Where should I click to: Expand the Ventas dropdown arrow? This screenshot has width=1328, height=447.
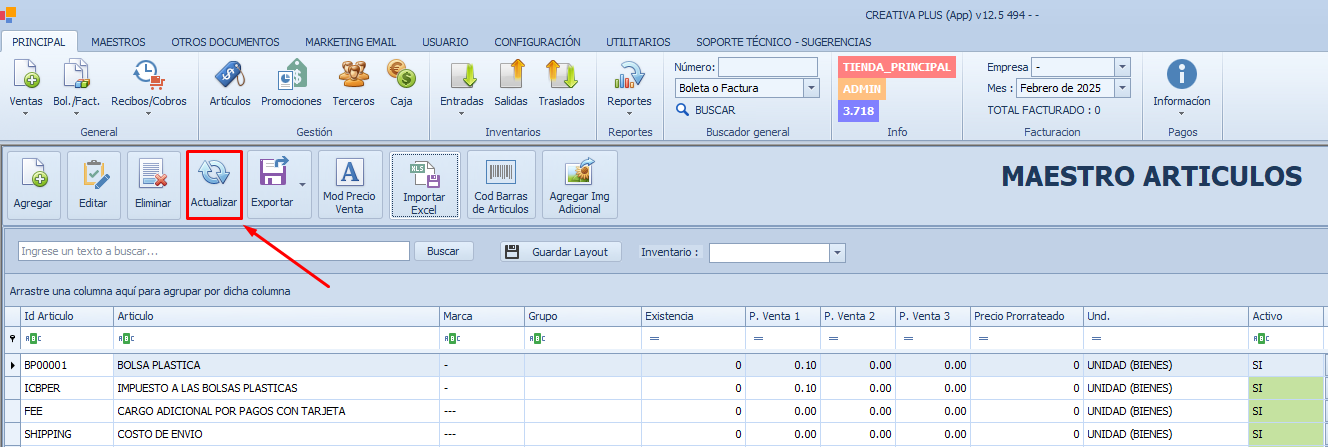point(26,113)
